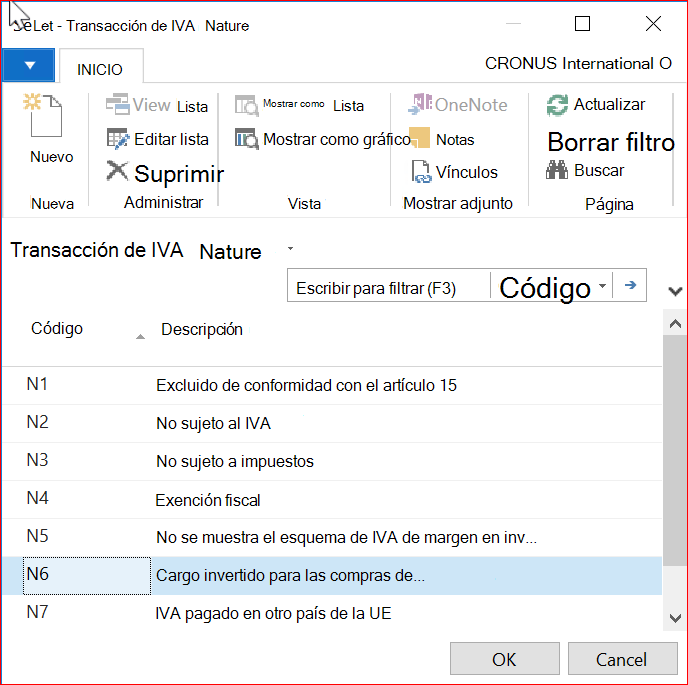Image resolution: width=688 pixels, height=685 pixels.
Task: Click the scrollbar down arrow
Action: coord(675,618)
